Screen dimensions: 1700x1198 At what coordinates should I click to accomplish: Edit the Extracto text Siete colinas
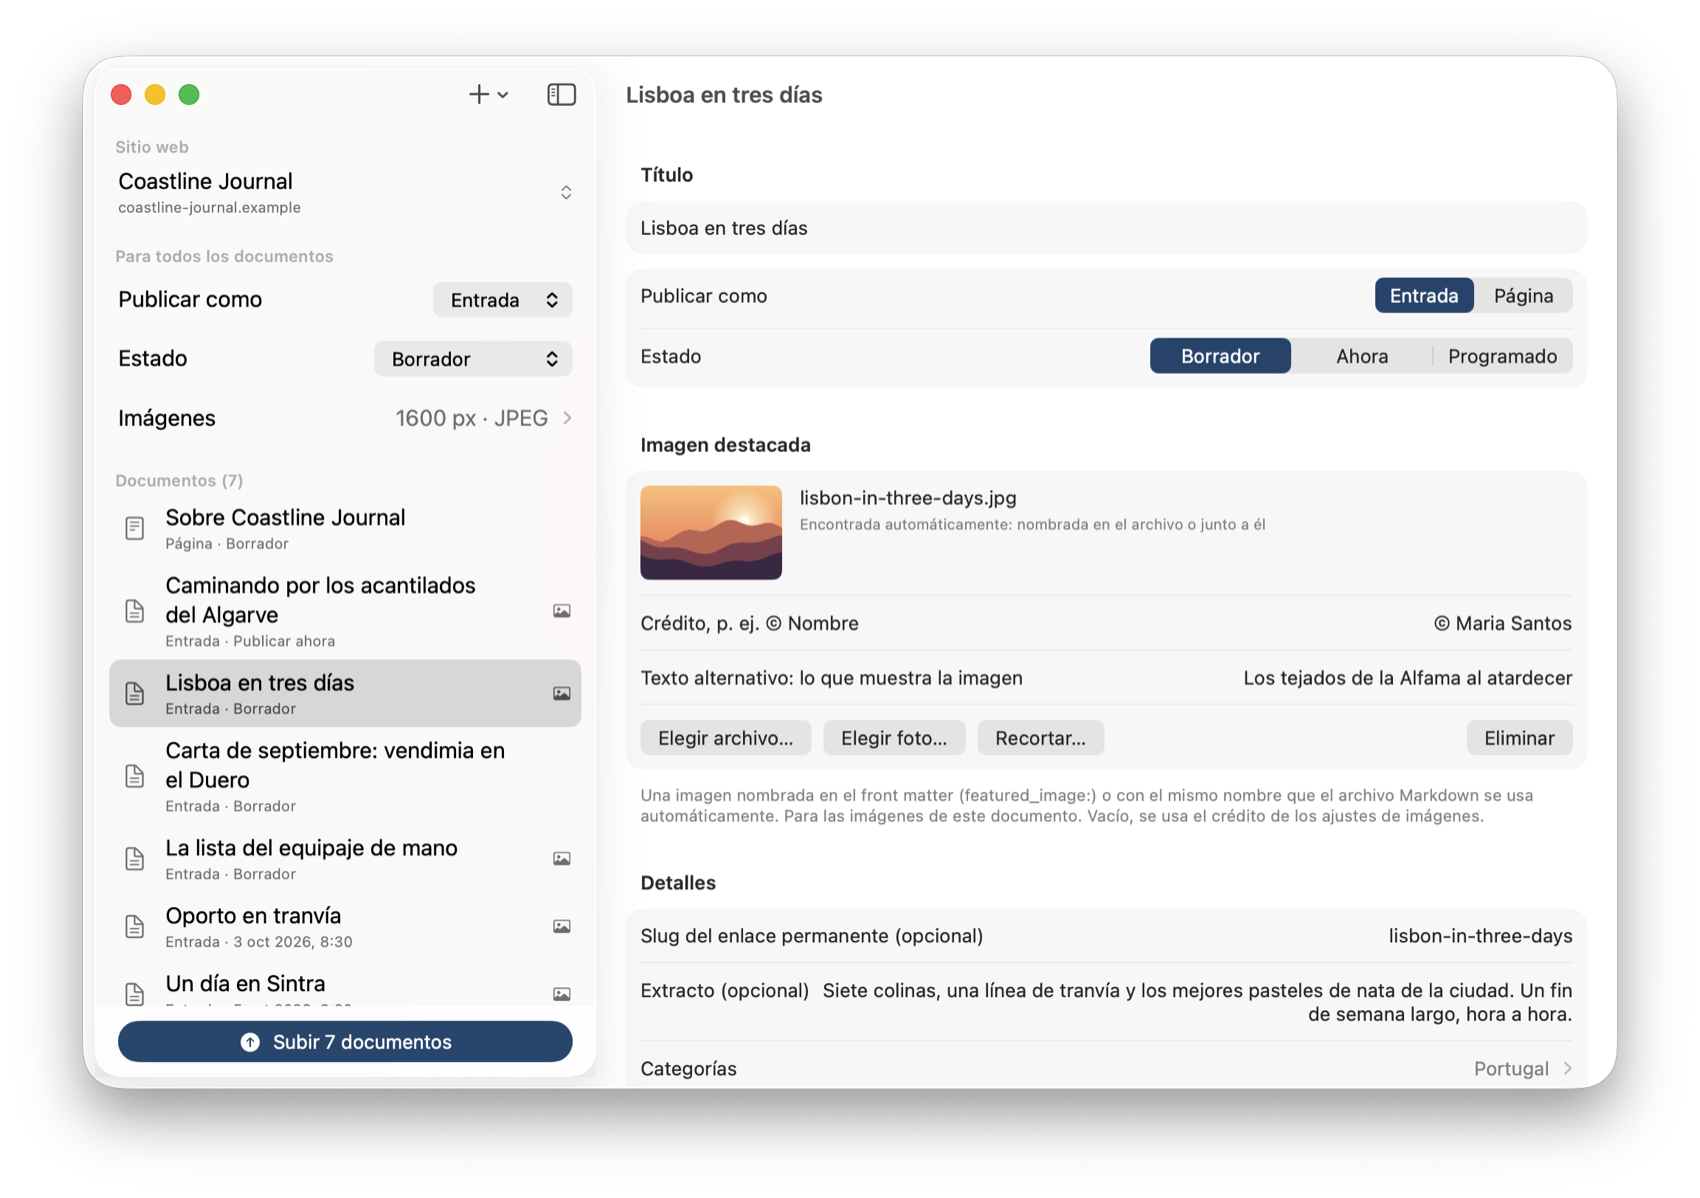[1197, 1002]
